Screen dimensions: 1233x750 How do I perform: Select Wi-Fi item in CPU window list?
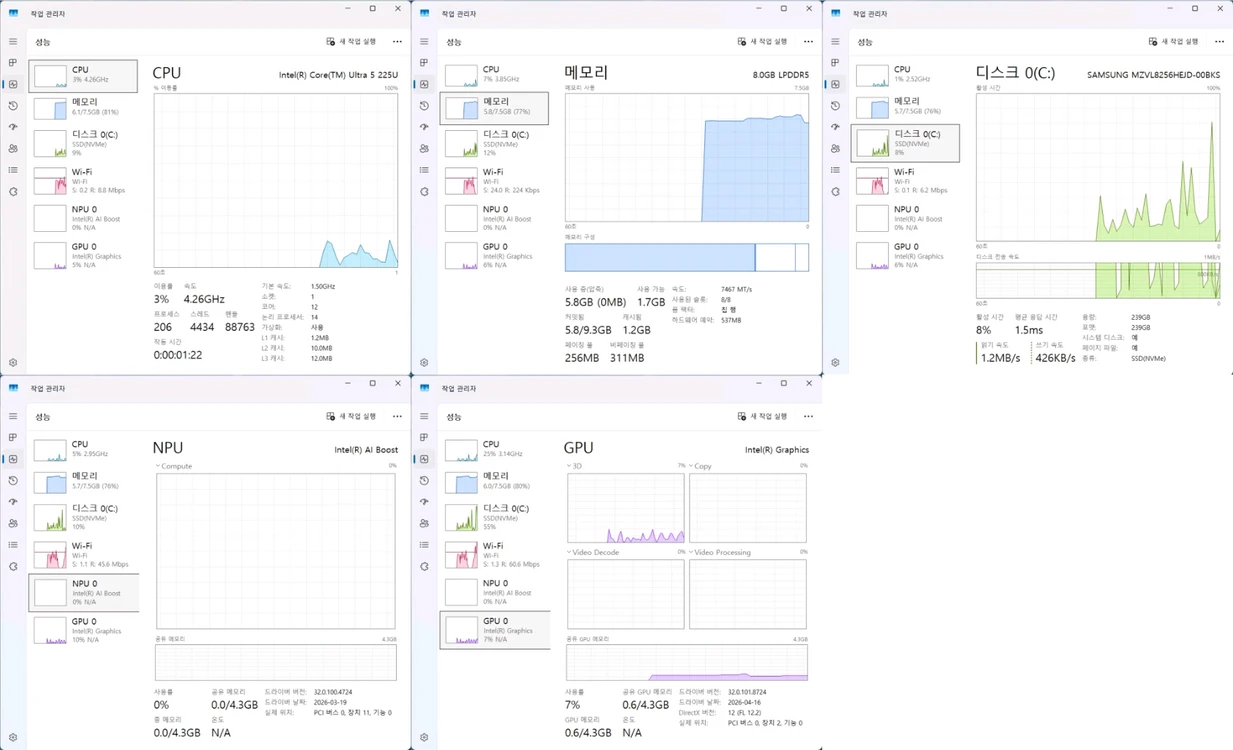[84, 181]
